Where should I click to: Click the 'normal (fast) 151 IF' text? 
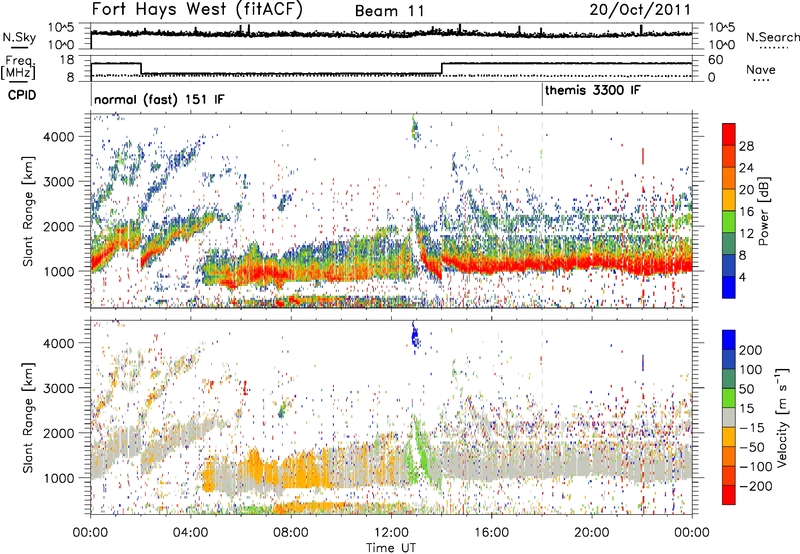point(159,99)
